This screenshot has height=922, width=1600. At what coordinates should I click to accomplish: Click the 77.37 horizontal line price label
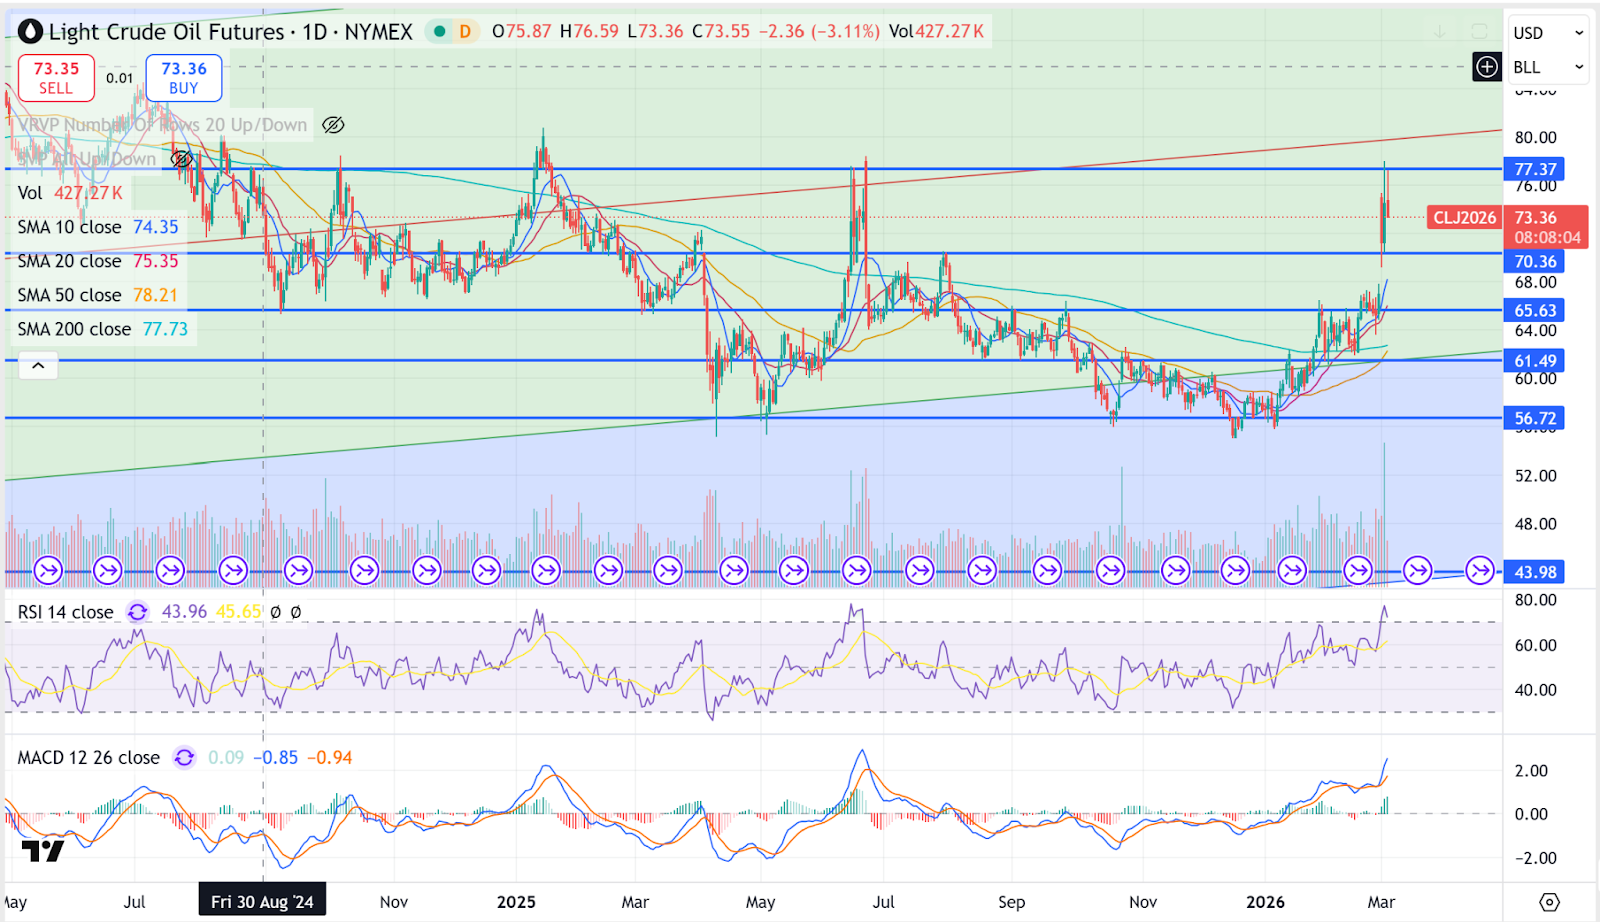click(1535, 169)
